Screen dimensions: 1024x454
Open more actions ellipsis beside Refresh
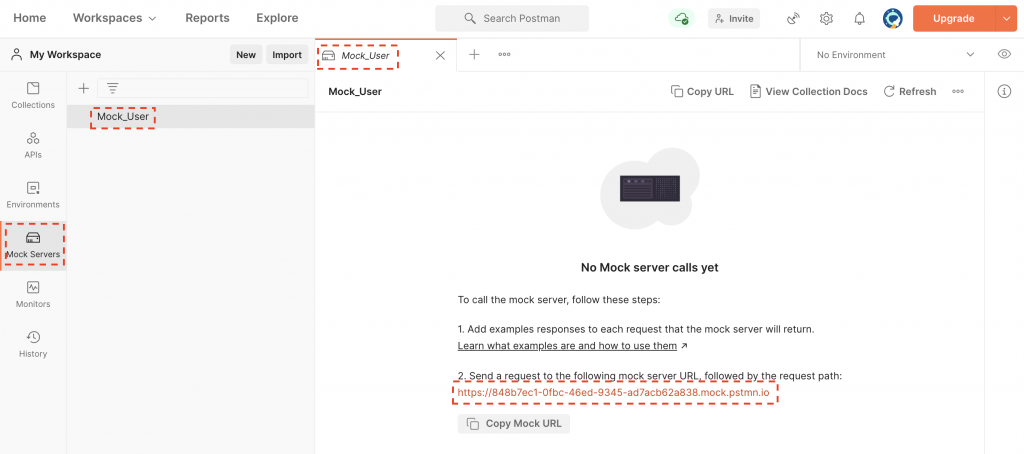958,91
